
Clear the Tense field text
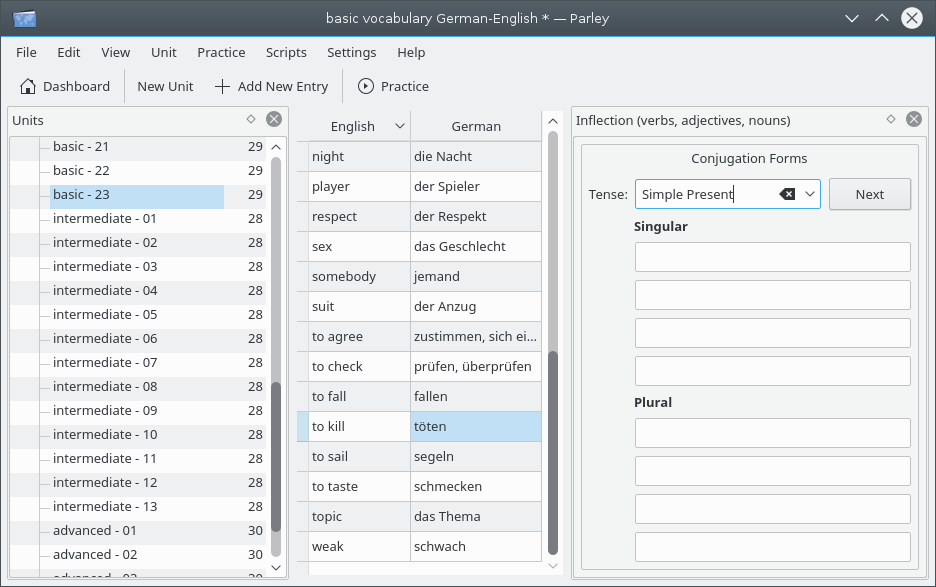coord(787,194)
